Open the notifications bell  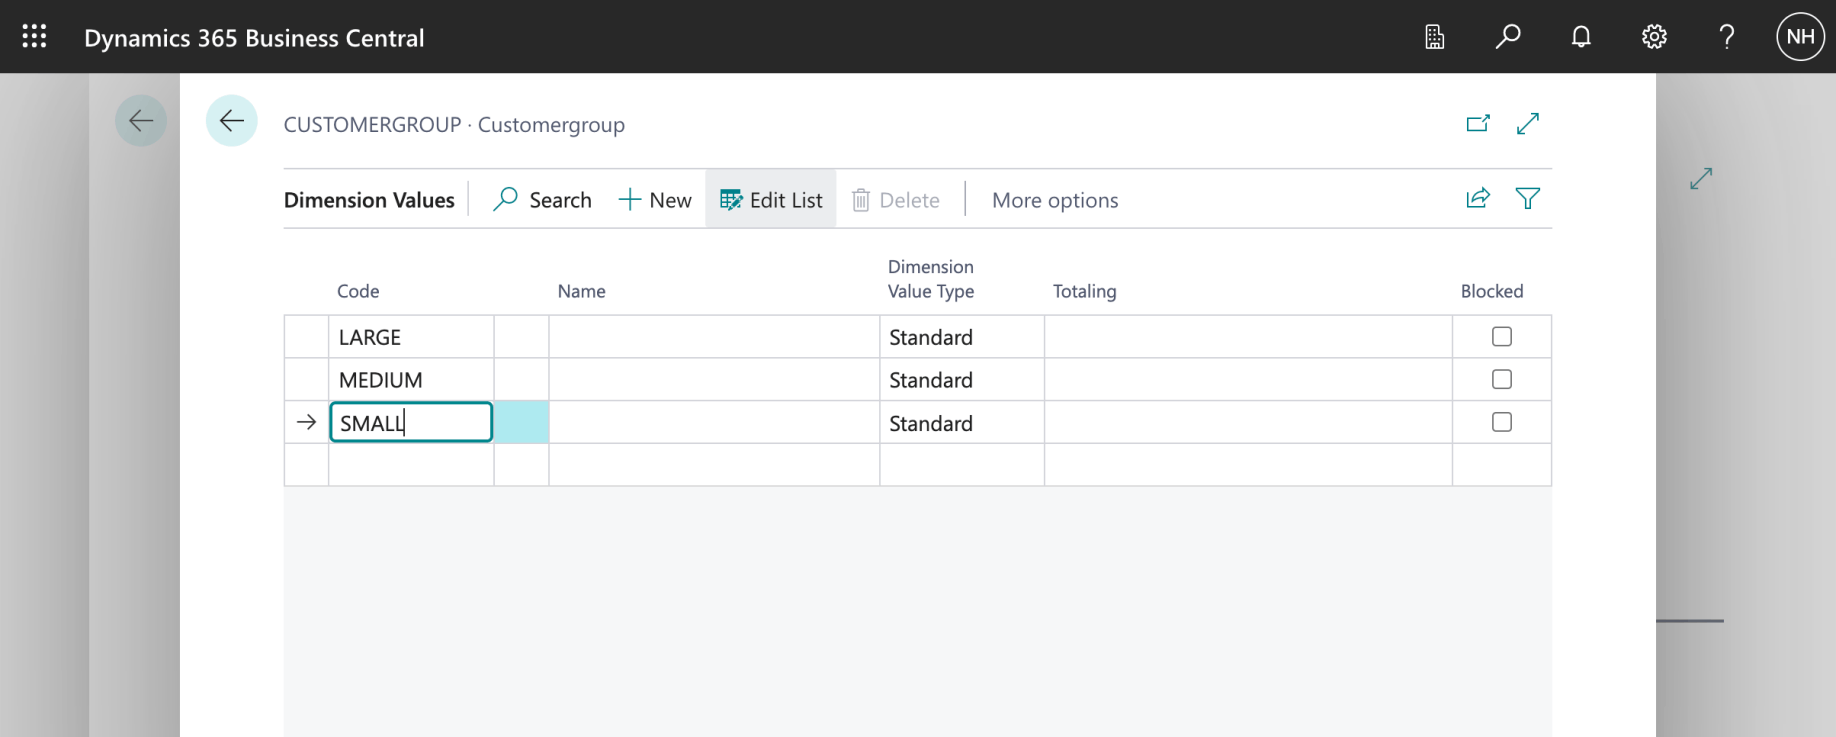[1581, 37]
